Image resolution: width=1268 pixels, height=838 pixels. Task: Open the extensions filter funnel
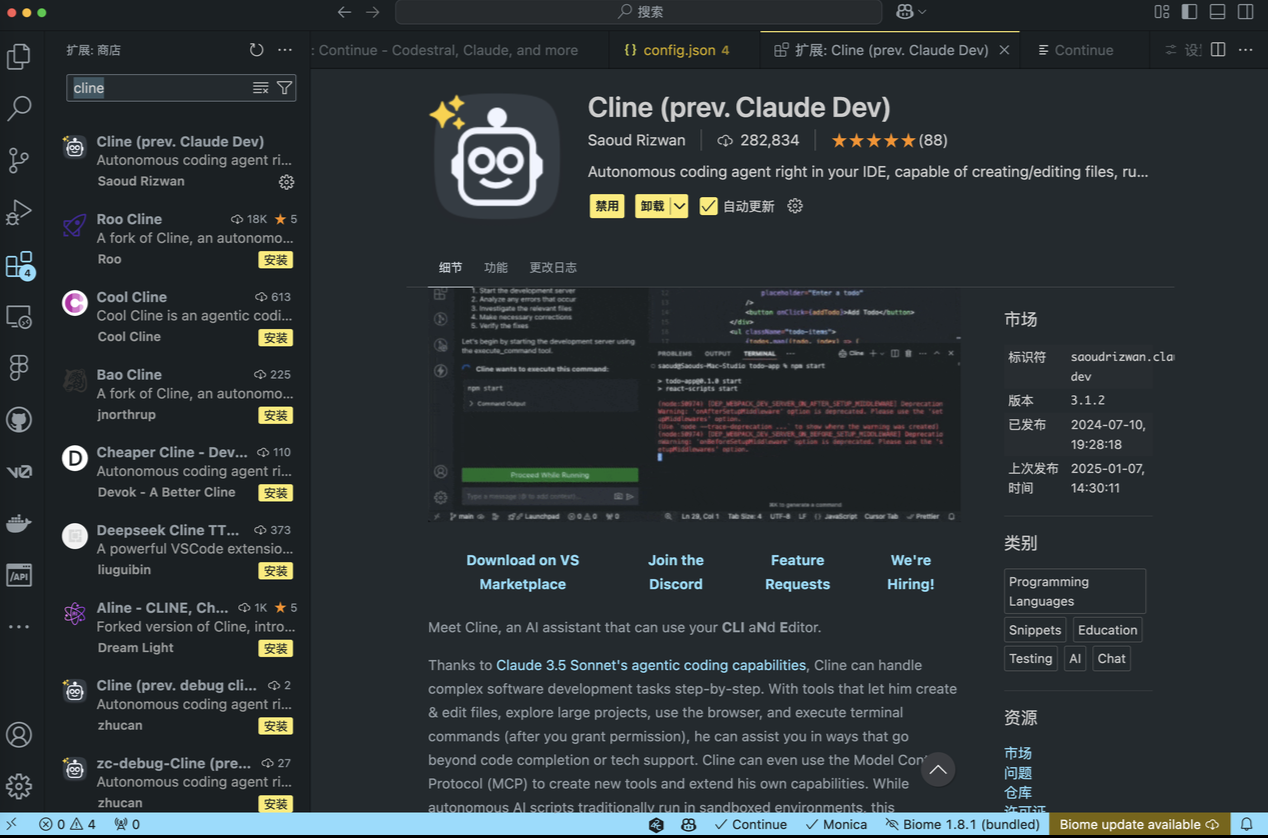[284, 88]
